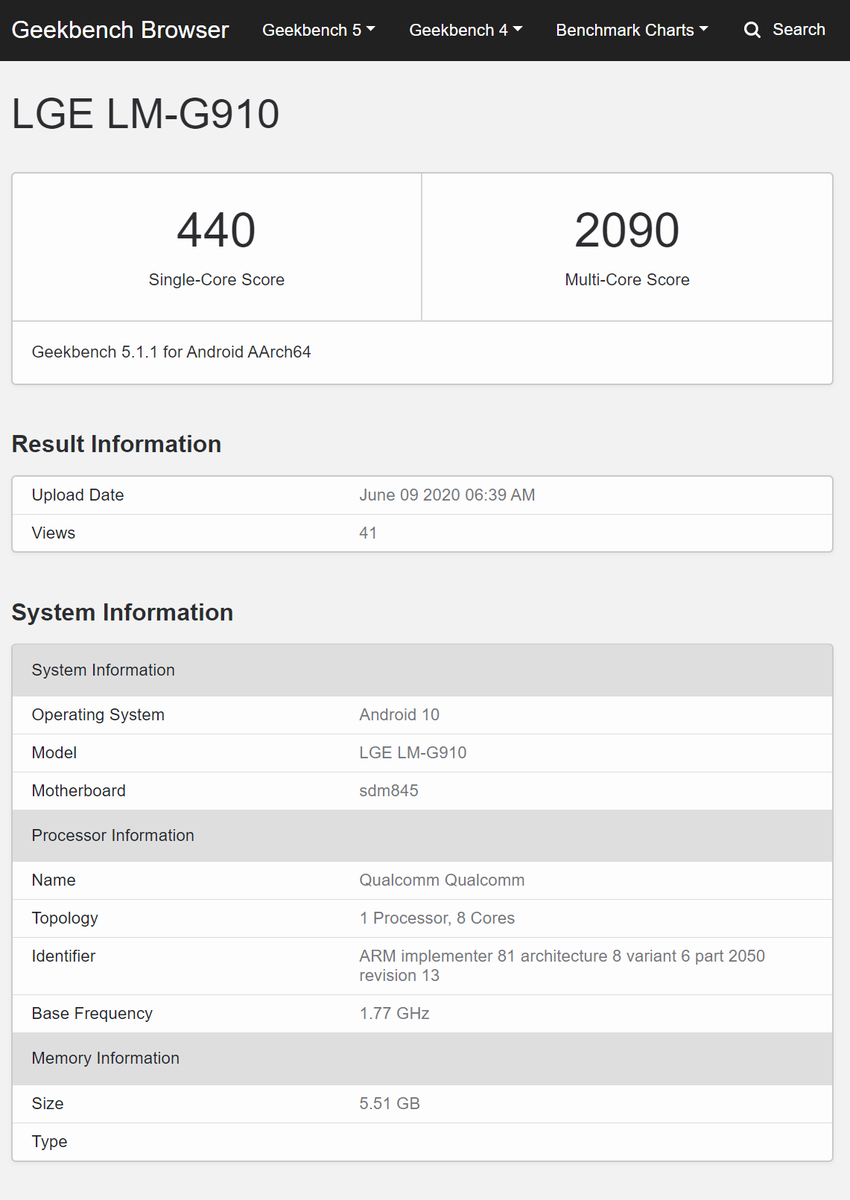The height and width of the screenshot is (1200, 850).
Task: Click the Single-Core Score label
Action: tap(217, 280)
